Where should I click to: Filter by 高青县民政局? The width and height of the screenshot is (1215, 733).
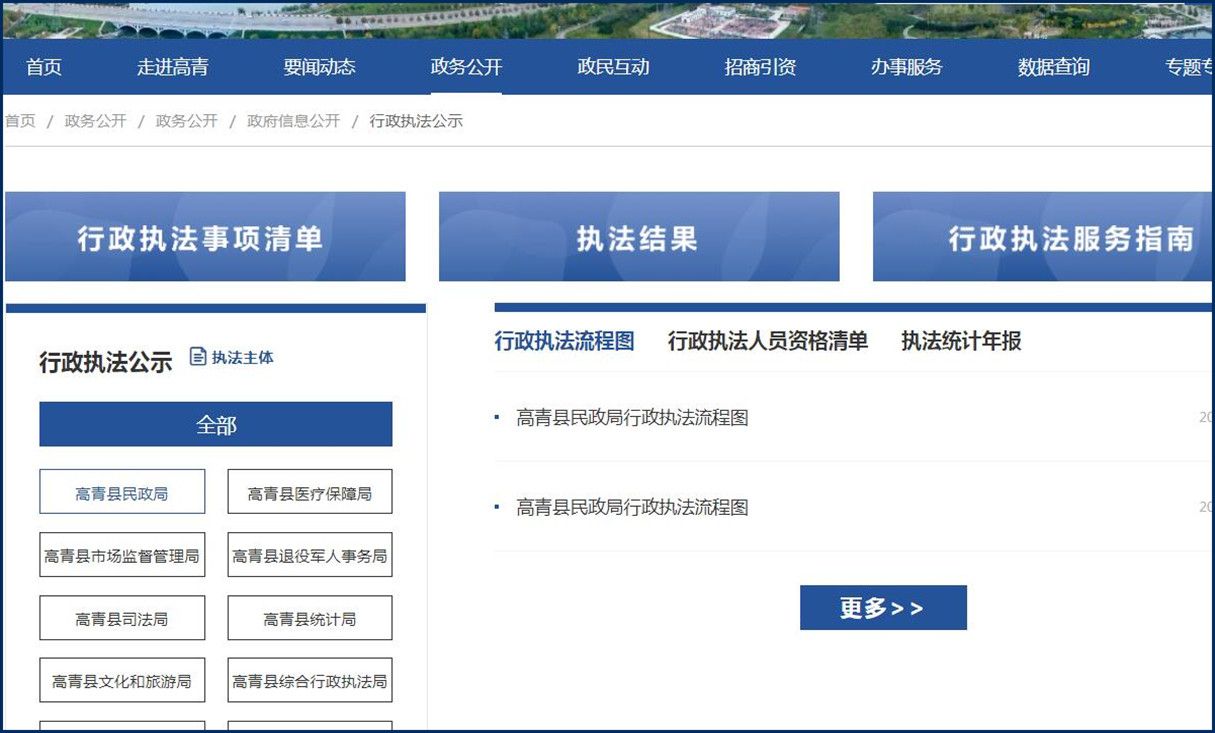point(122,493)
